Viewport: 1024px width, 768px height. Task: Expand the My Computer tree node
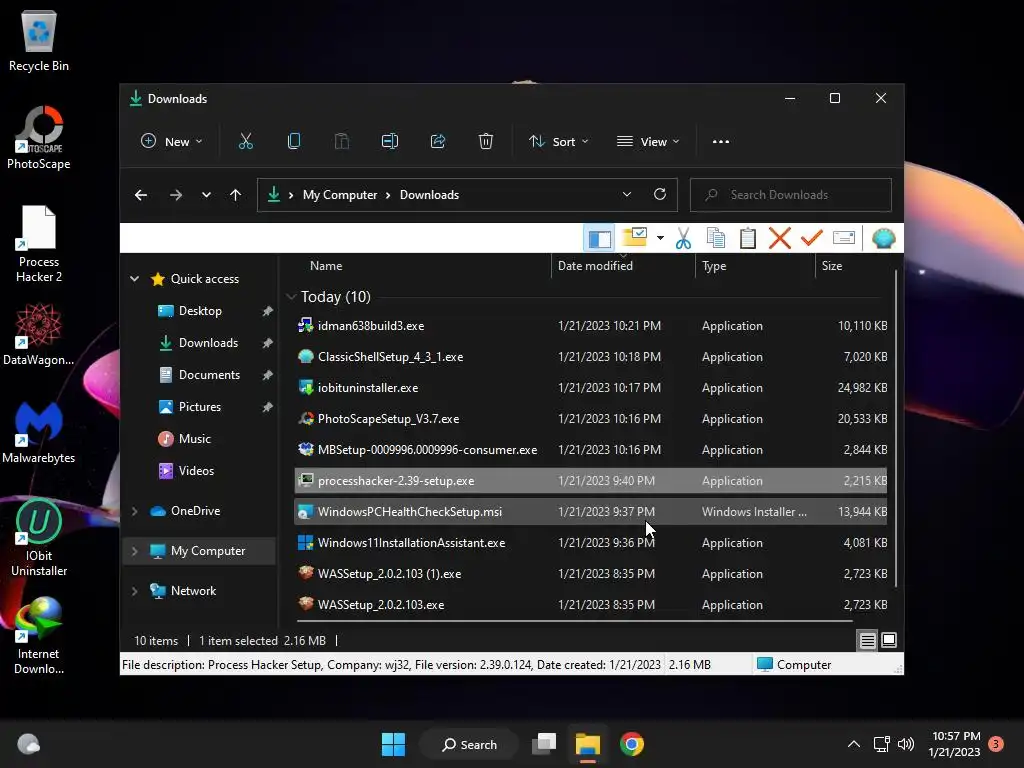(x=135, y=551)
